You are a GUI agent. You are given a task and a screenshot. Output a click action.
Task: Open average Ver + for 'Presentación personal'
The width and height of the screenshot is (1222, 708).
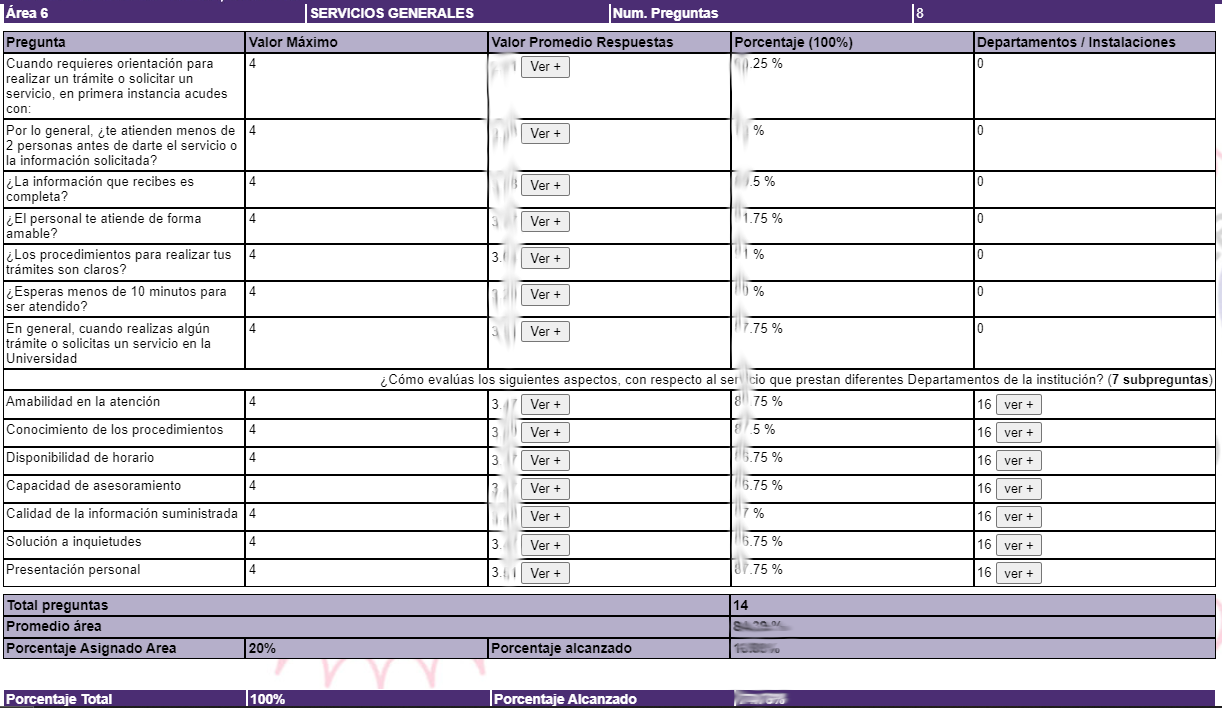545,573
